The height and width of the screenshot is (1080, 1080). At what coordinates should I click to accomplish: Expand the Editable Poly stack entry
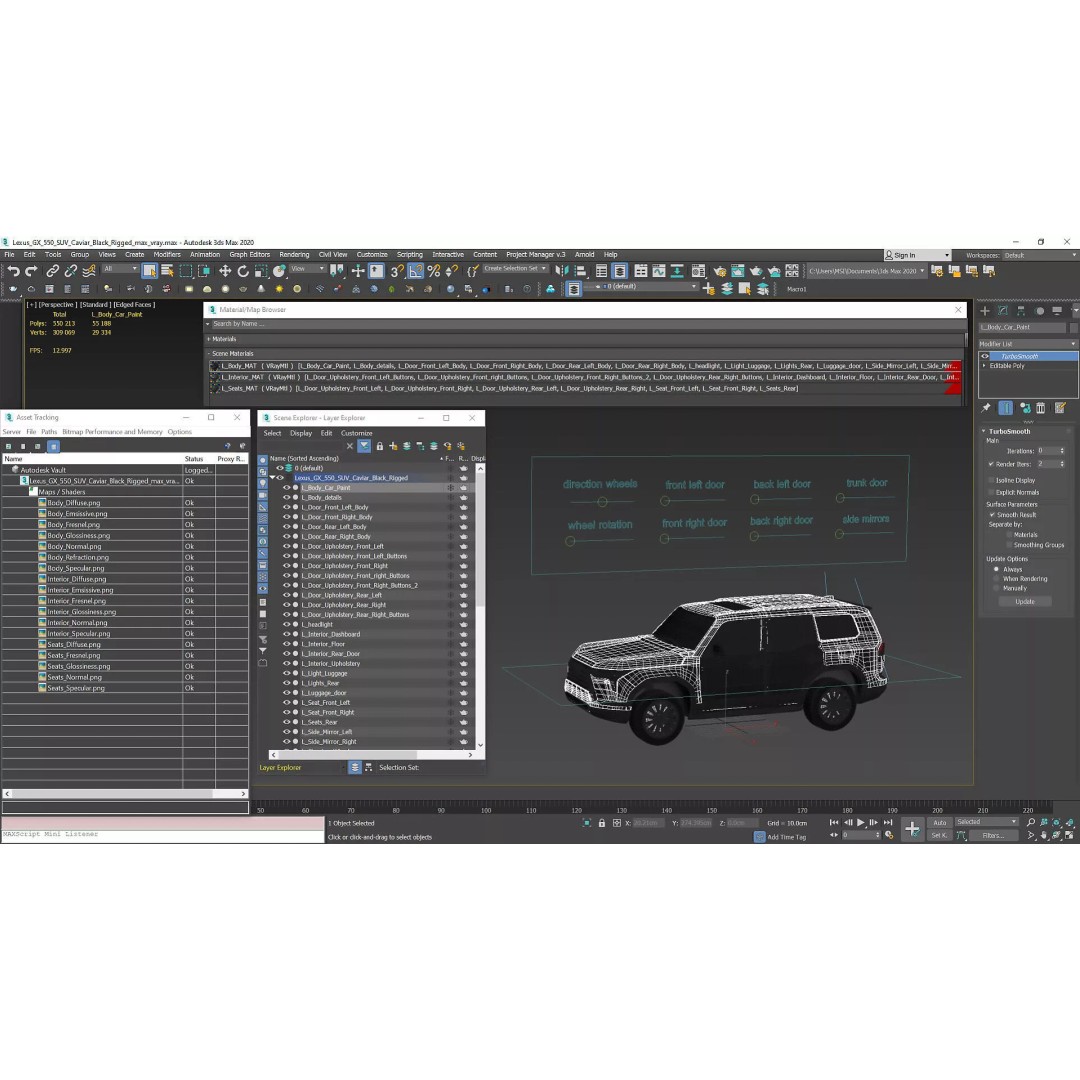pos(984,366)
